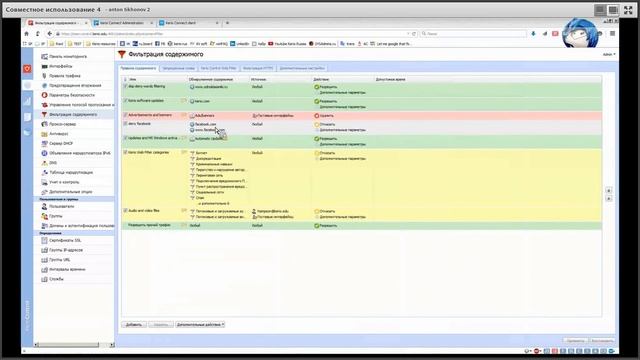This screenshot has height=360, width=640.
Task: Click Восстановить button
Action: coord(602,340)
